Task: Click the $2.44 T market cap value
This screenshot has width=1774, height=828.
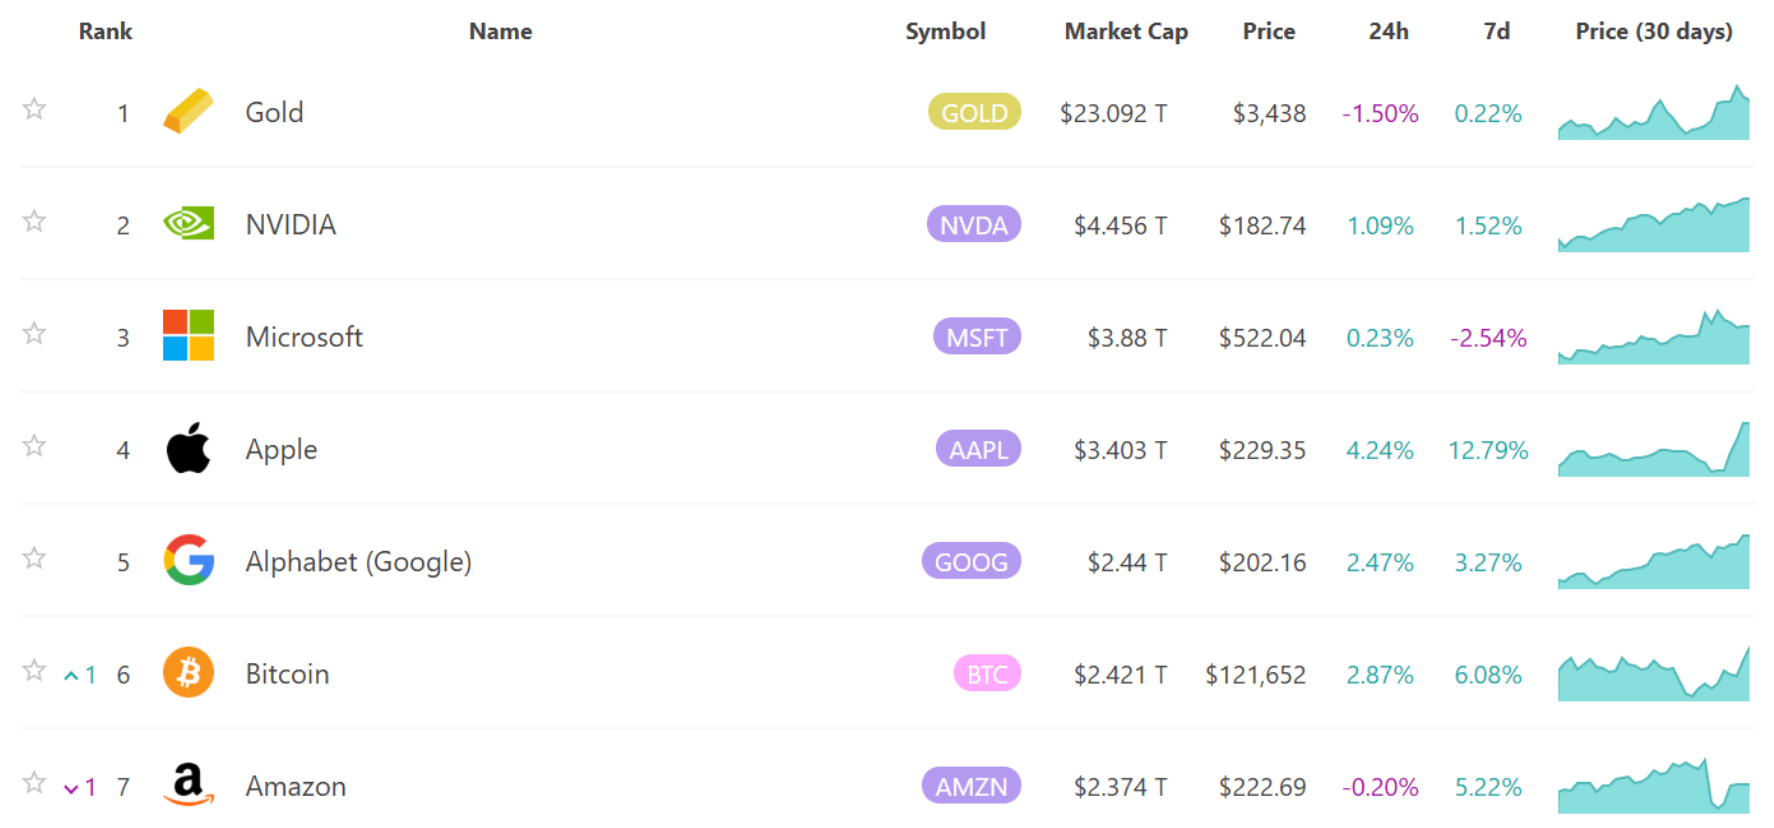Action: click(1127, 562)
